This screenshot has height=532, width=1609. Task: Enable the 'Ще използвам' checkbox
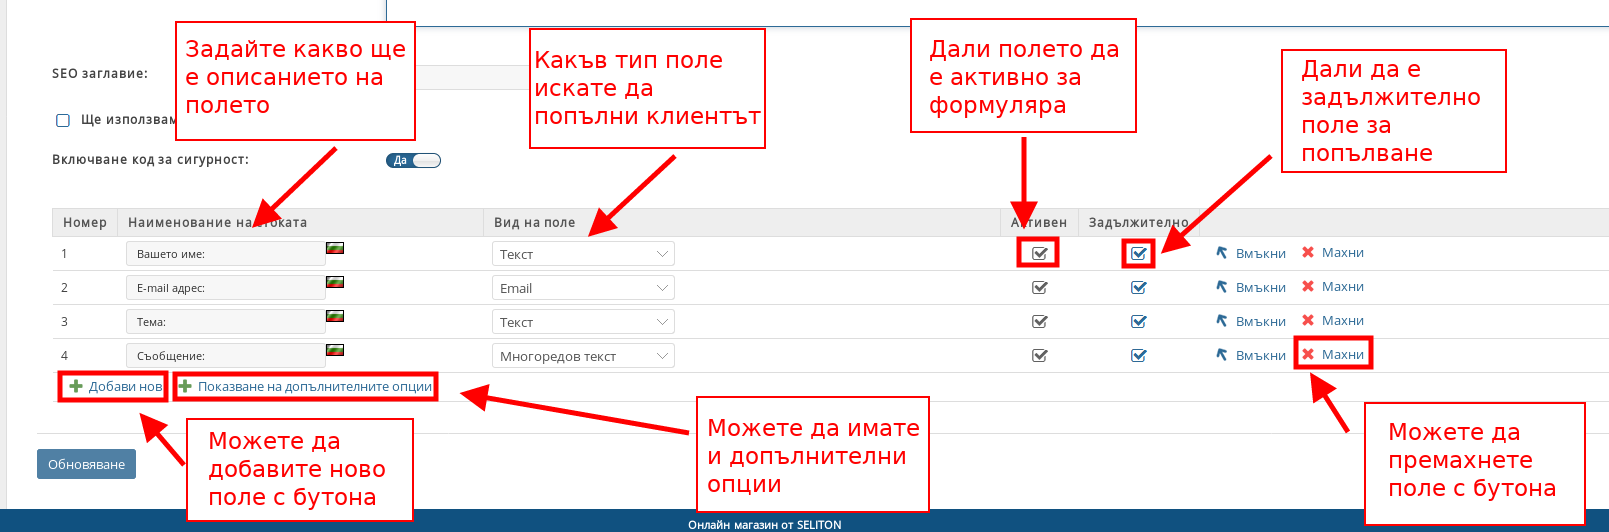click(63, 120)
